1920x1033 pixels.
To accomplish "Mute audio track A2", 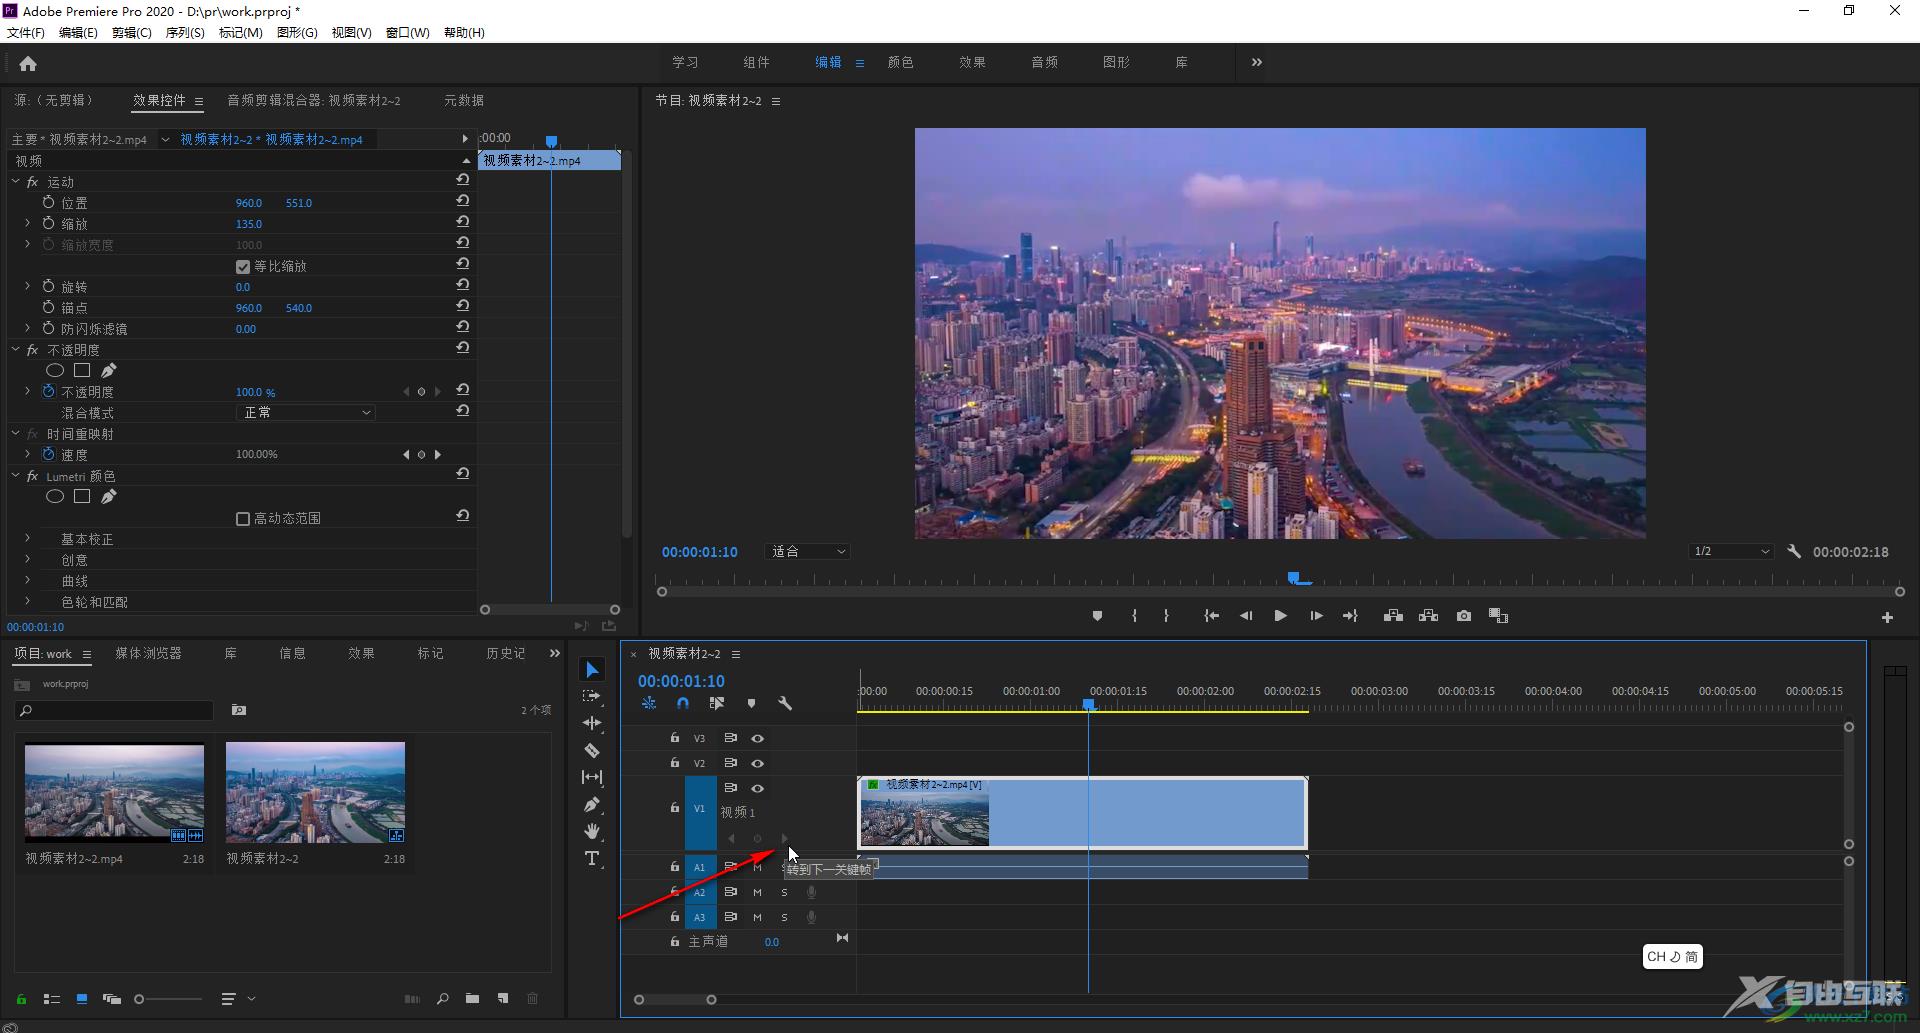I will [757, 892].
